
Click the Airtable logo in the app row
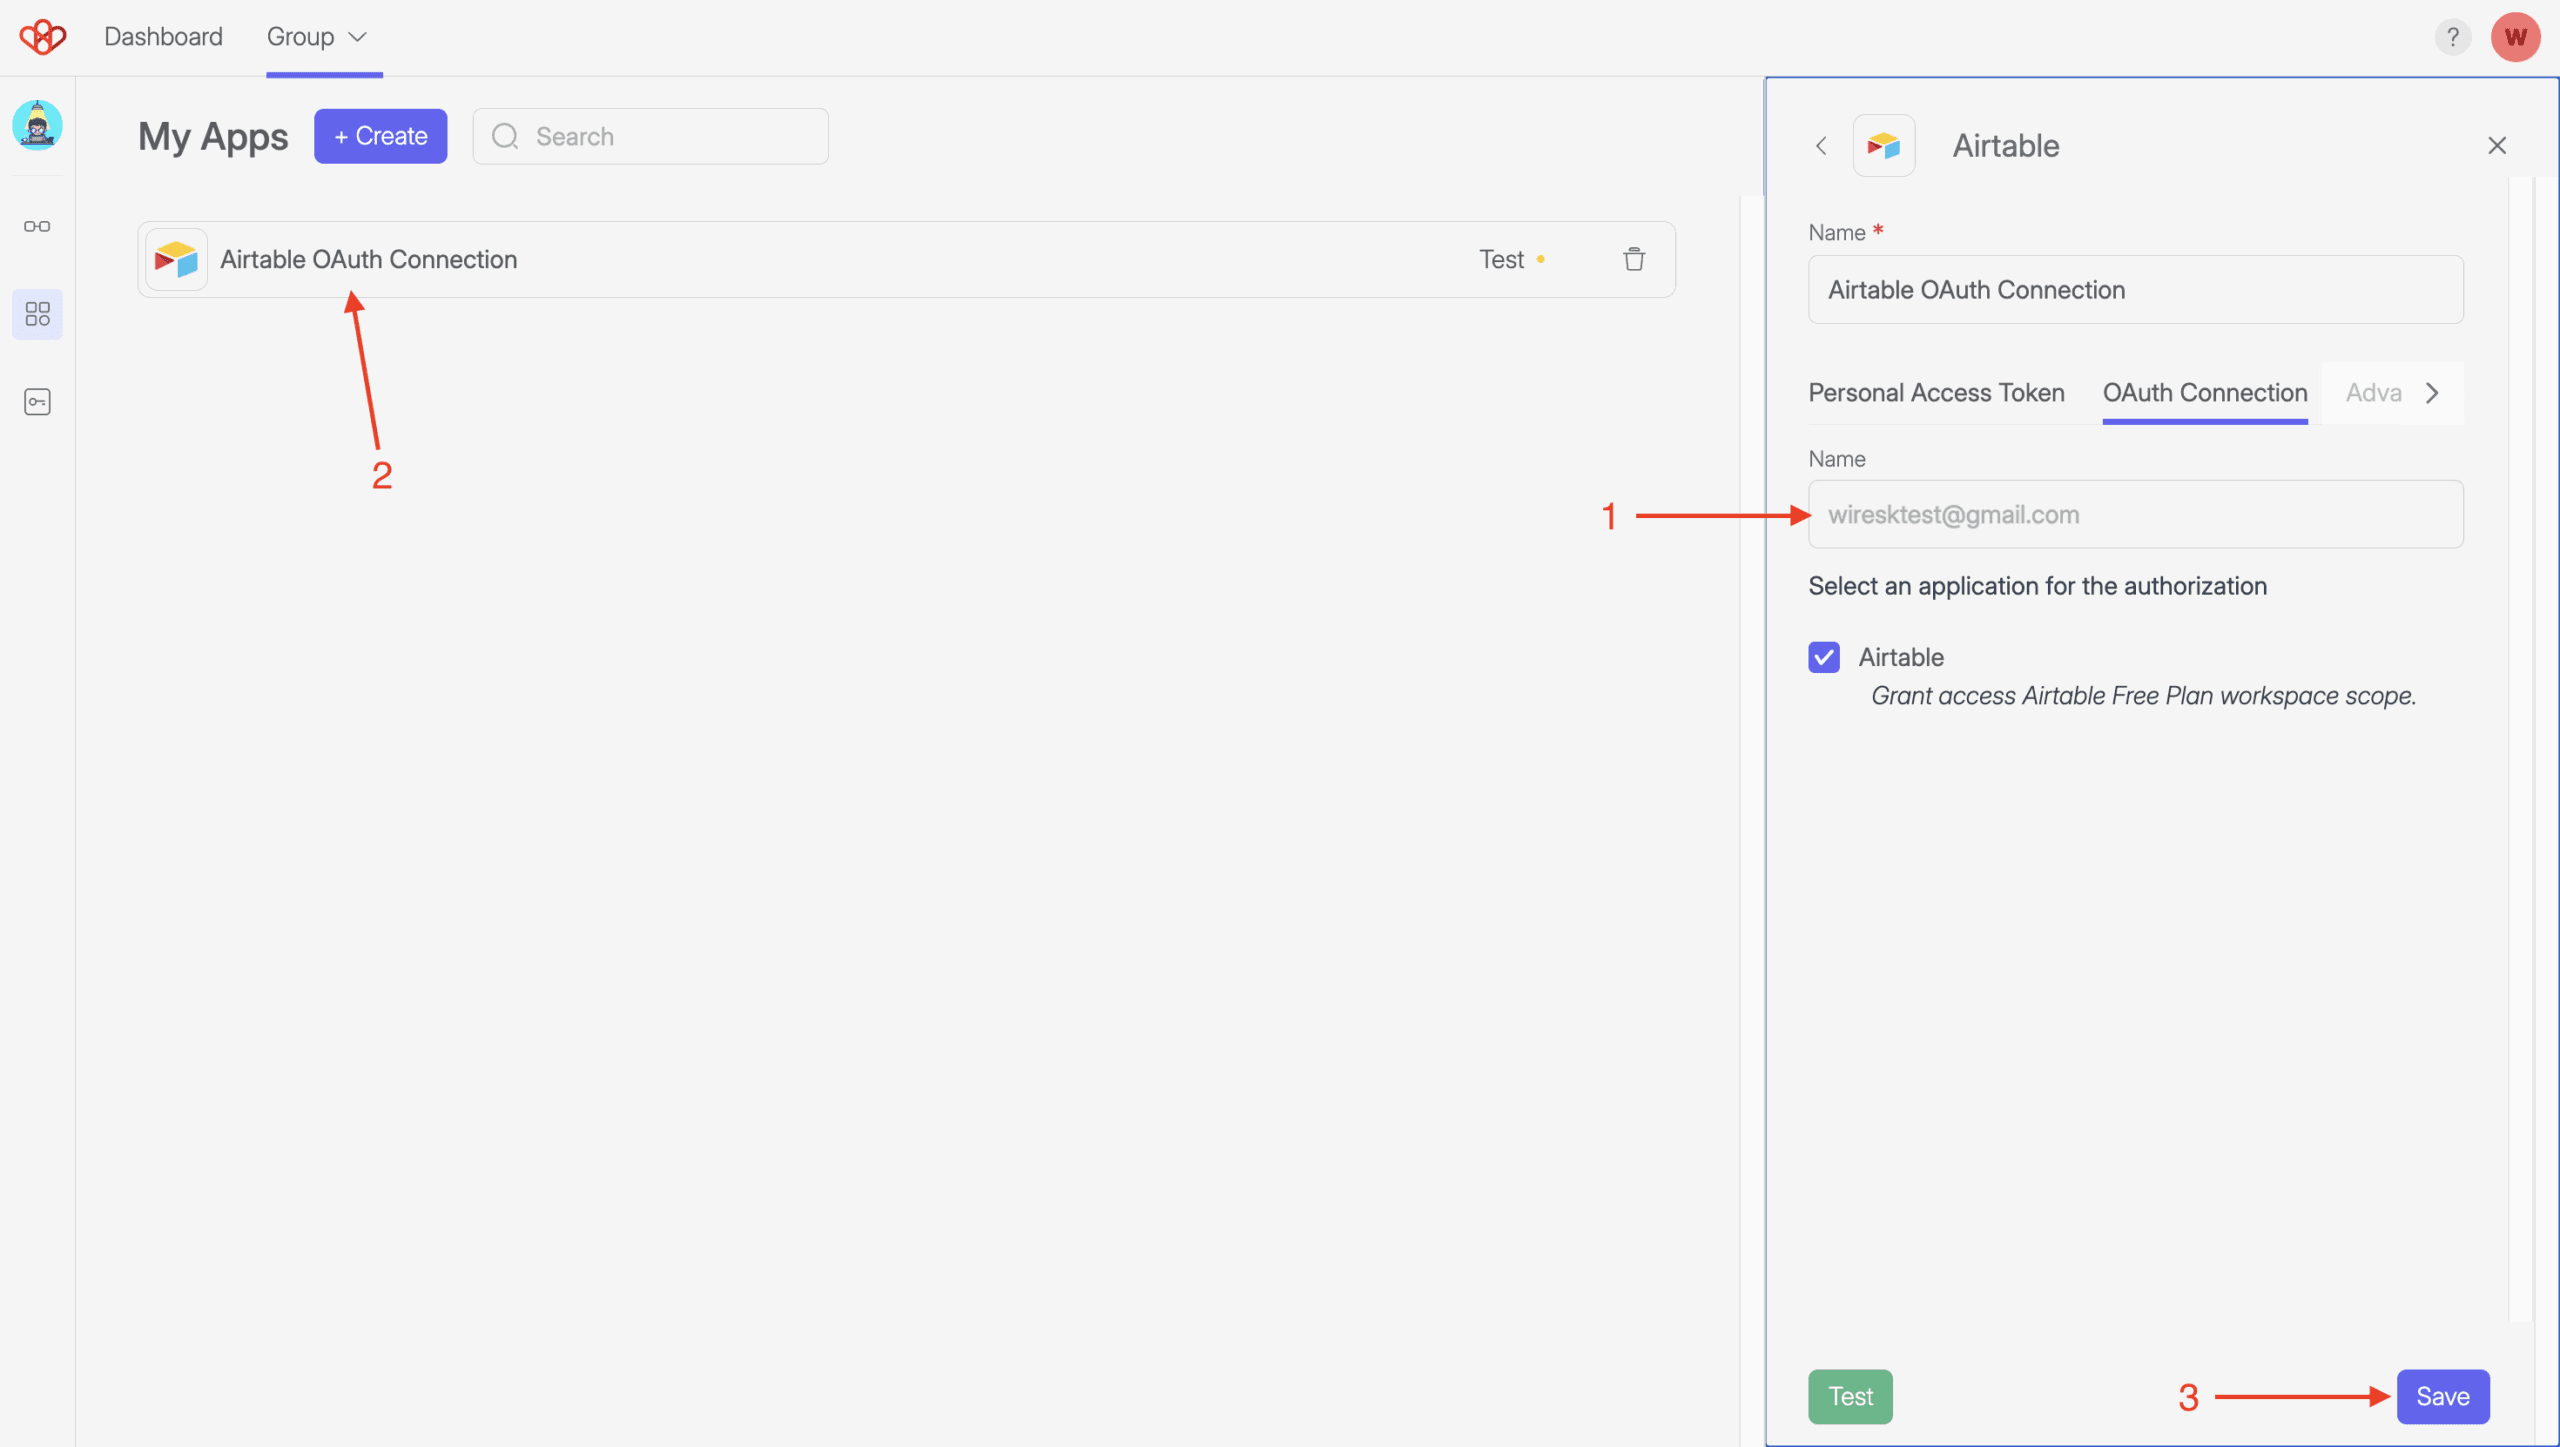point(176,259)
